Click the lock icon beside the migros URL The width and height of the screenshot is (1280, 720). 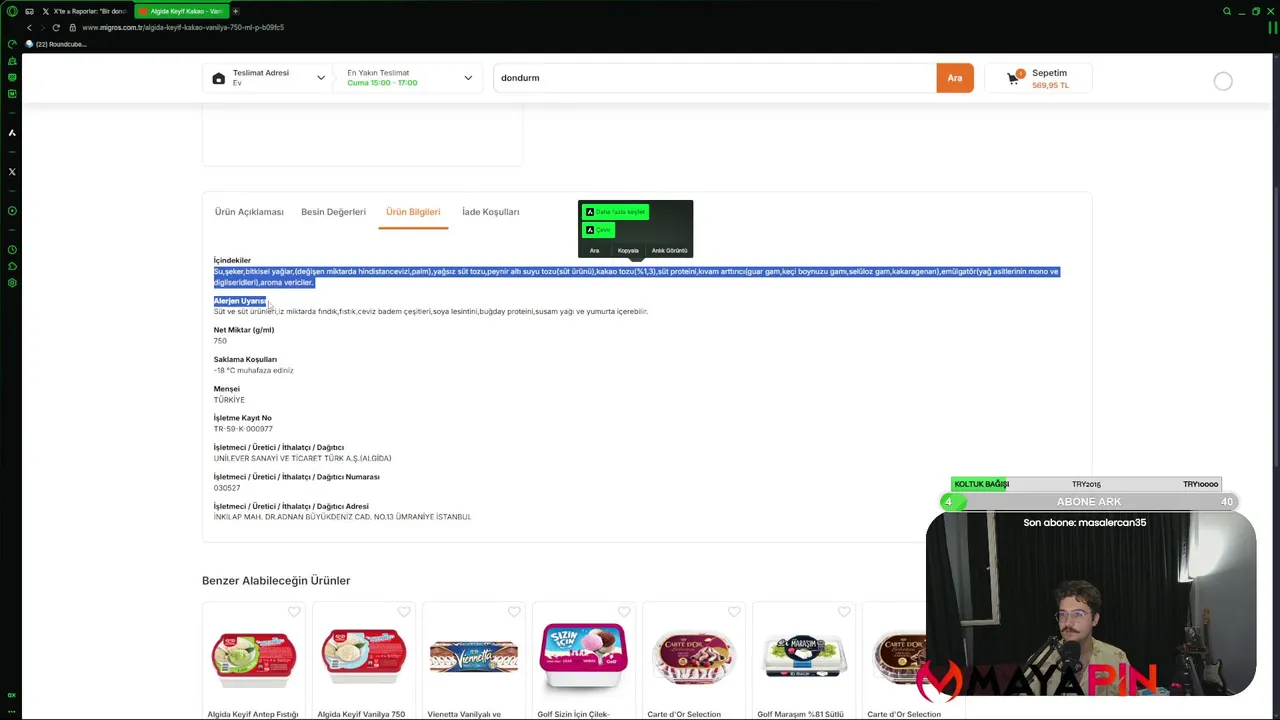pyautogui.click(x=72, y=27)
